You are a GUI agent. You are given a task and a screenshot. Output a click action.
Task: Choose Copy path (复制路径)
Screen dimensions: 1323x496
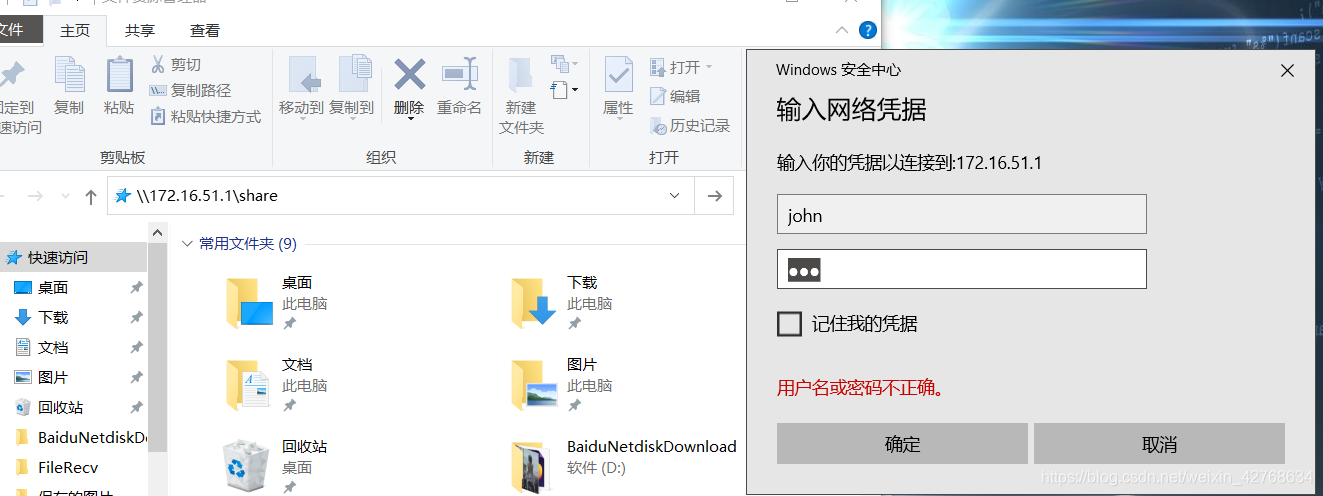[x=190, y=91]
